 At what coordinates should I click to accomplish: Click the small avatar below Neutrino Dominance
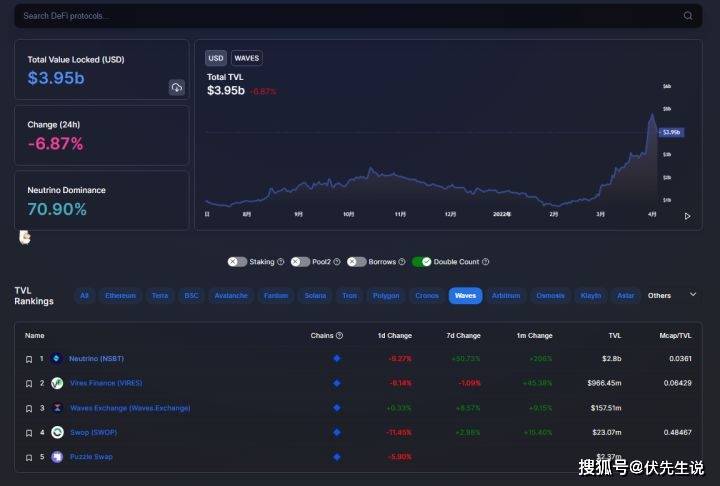tap(25, 237)
